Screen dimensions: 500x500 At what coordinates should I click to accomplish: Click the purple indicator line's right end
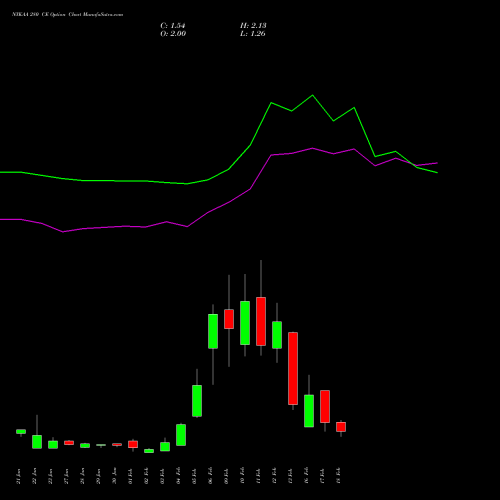[437, 163]
